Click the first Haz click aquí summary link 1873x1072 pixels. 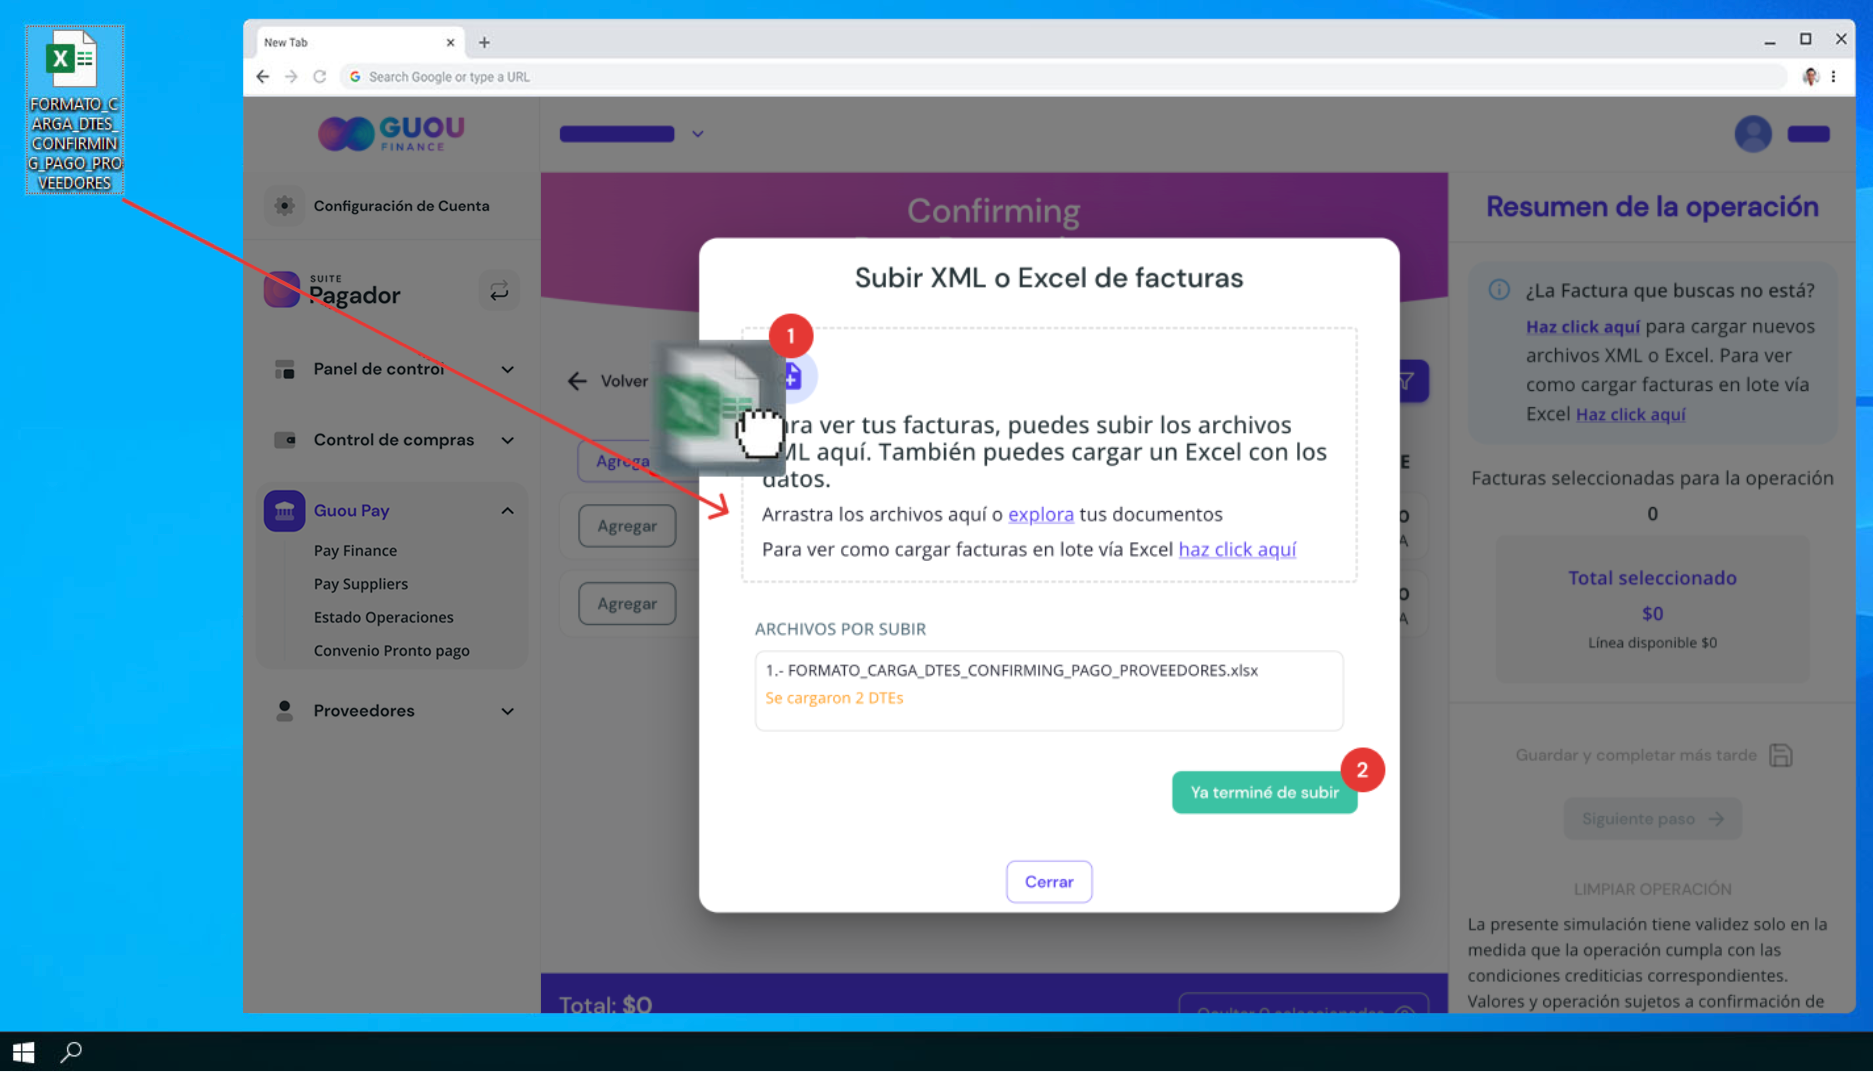pyautogui.click(x=1582, y=327)
